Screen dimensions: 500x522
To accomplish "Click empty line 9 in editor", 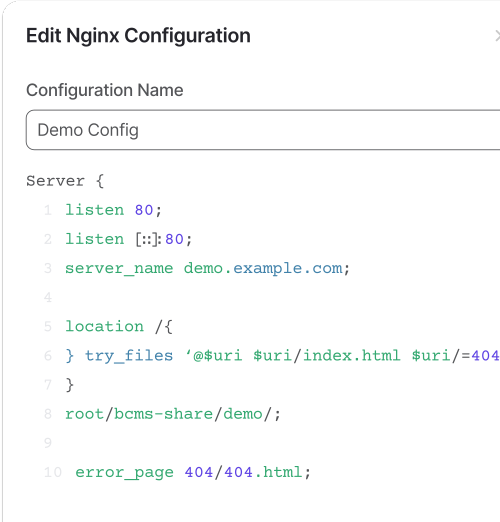I will (x=48, y=443).
